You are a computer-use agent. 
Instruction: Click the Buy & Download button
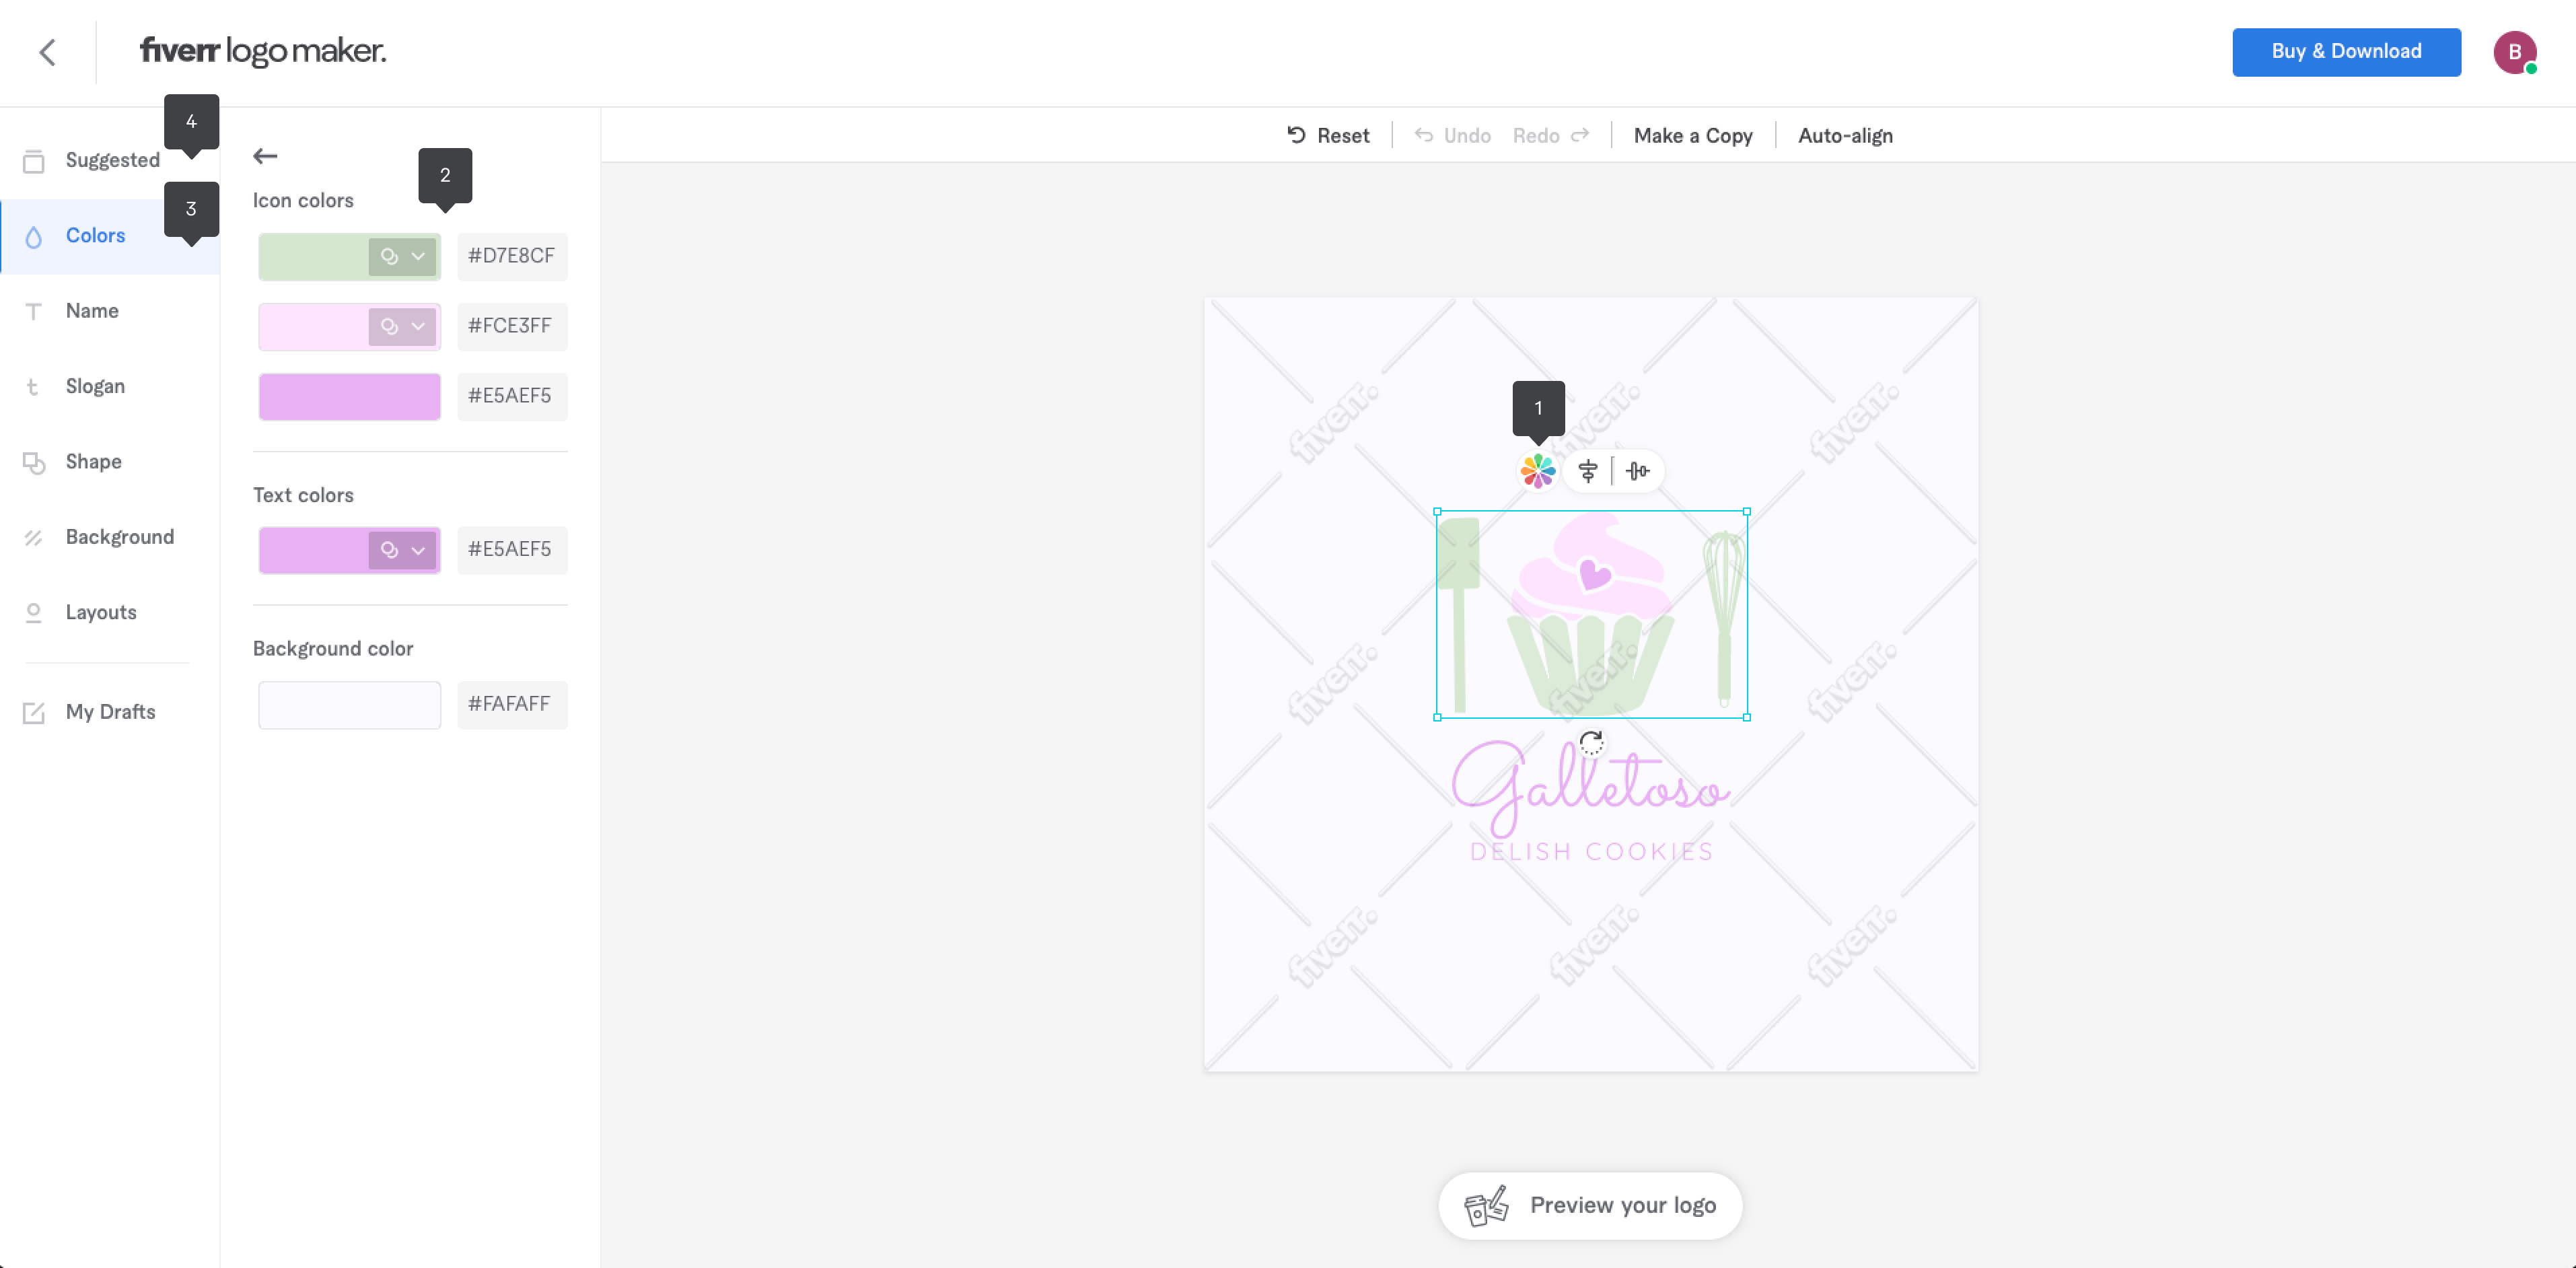[x=2346, y=52]
